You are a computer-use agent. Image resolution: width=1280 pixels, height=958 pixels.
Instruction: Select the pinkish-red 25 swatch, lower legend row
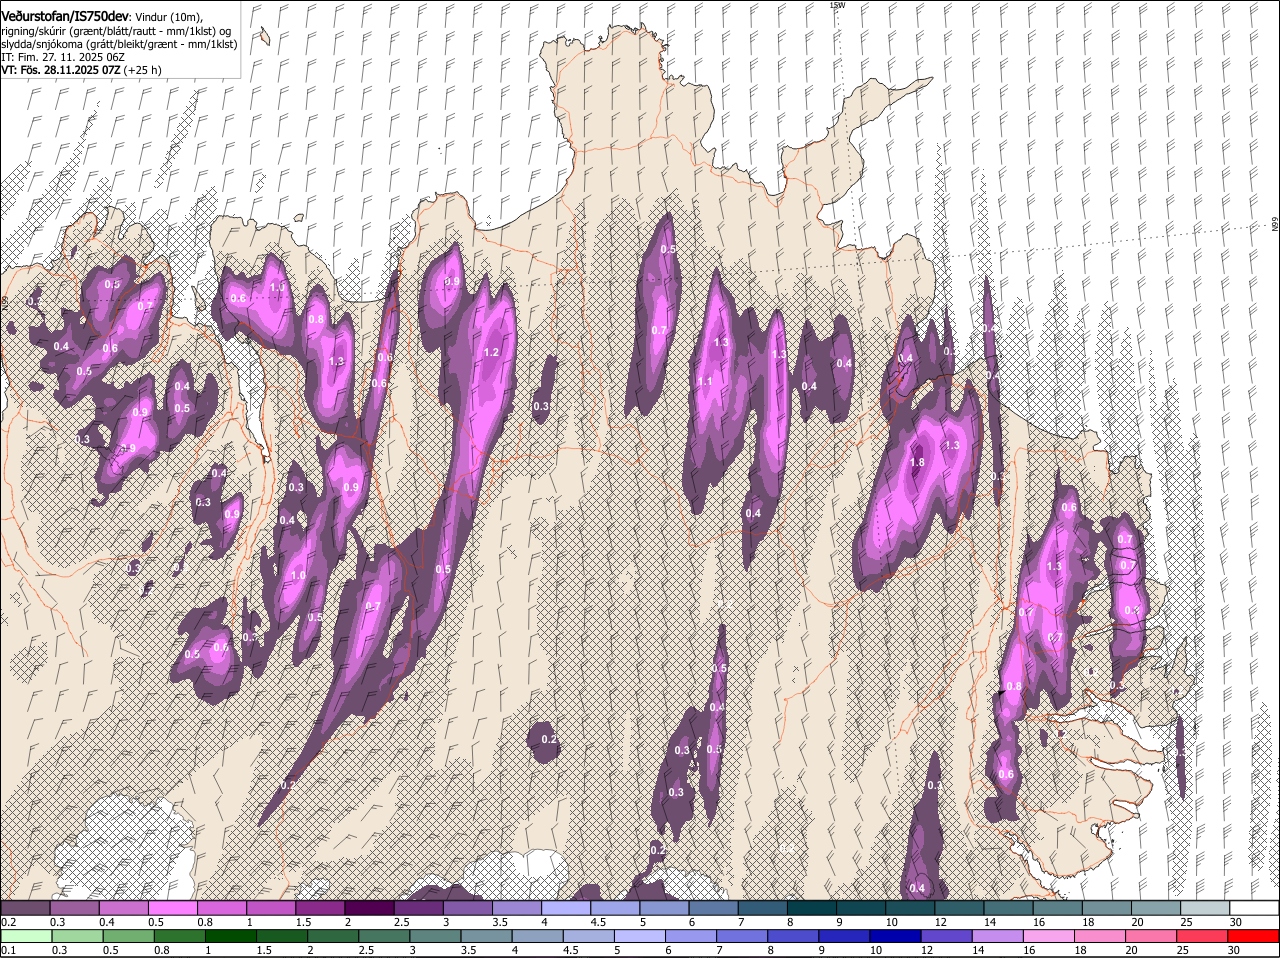pos(1203,936)
